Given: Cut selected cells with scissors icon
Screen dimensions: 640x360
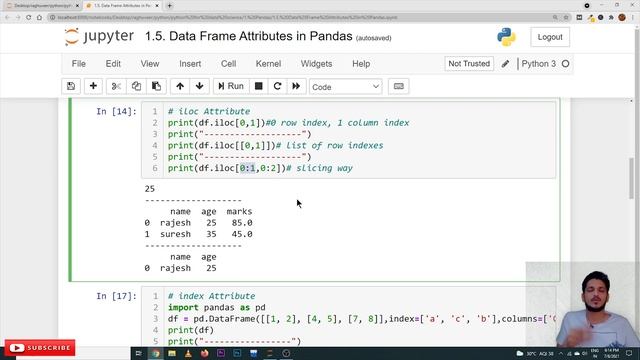Looking at the screenshot, I should pos(116,86).
